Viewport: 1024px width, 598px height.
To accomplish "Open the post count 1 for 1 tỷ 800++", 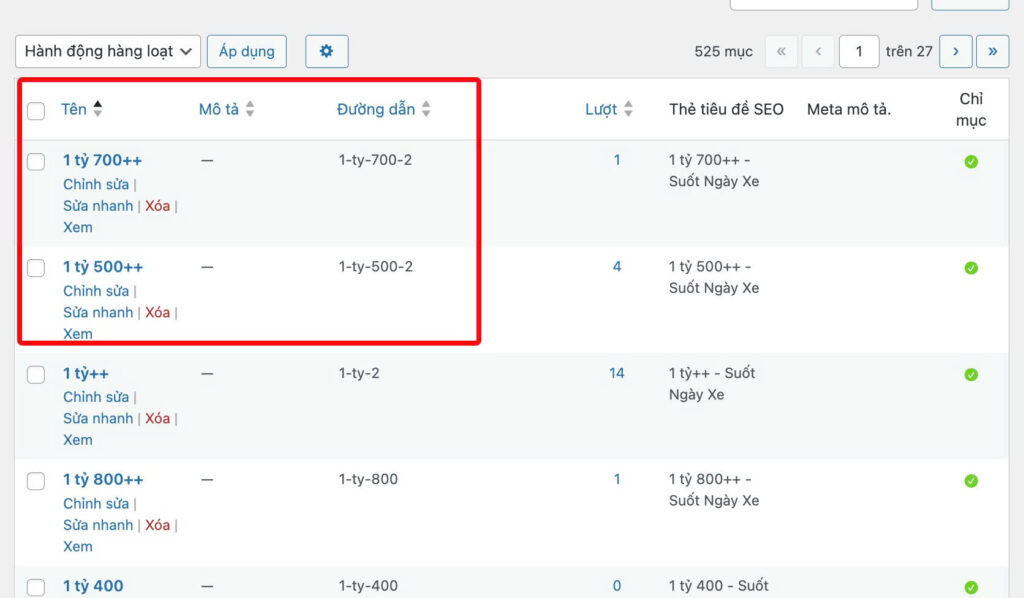I will coord(617,479).
